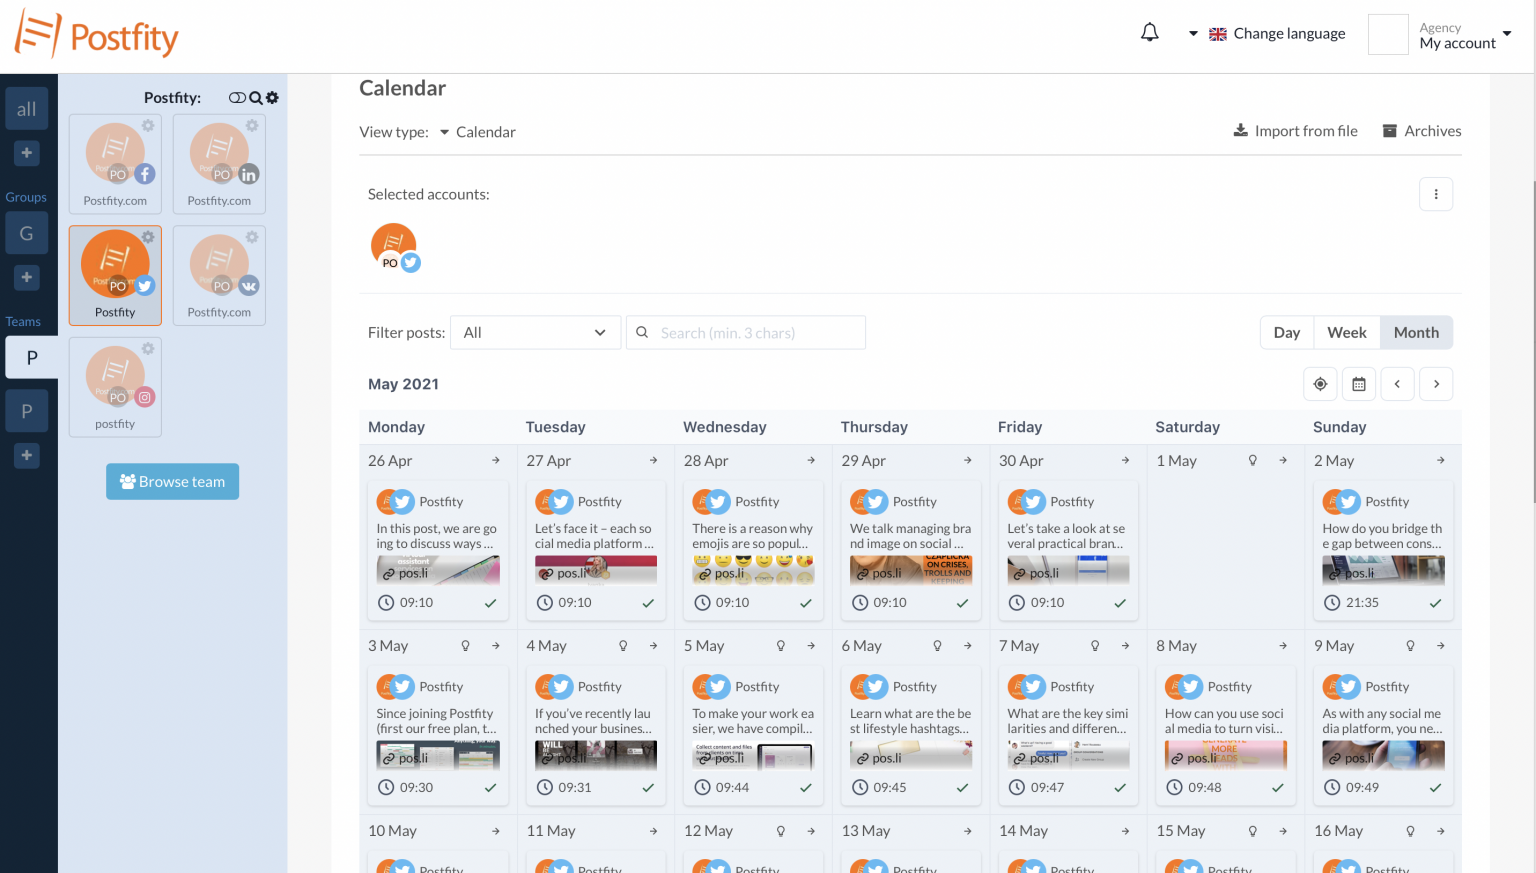Add a new group
Image resolution: width=1536 pixels, height=873 pixels.
[x=27, y=277]
